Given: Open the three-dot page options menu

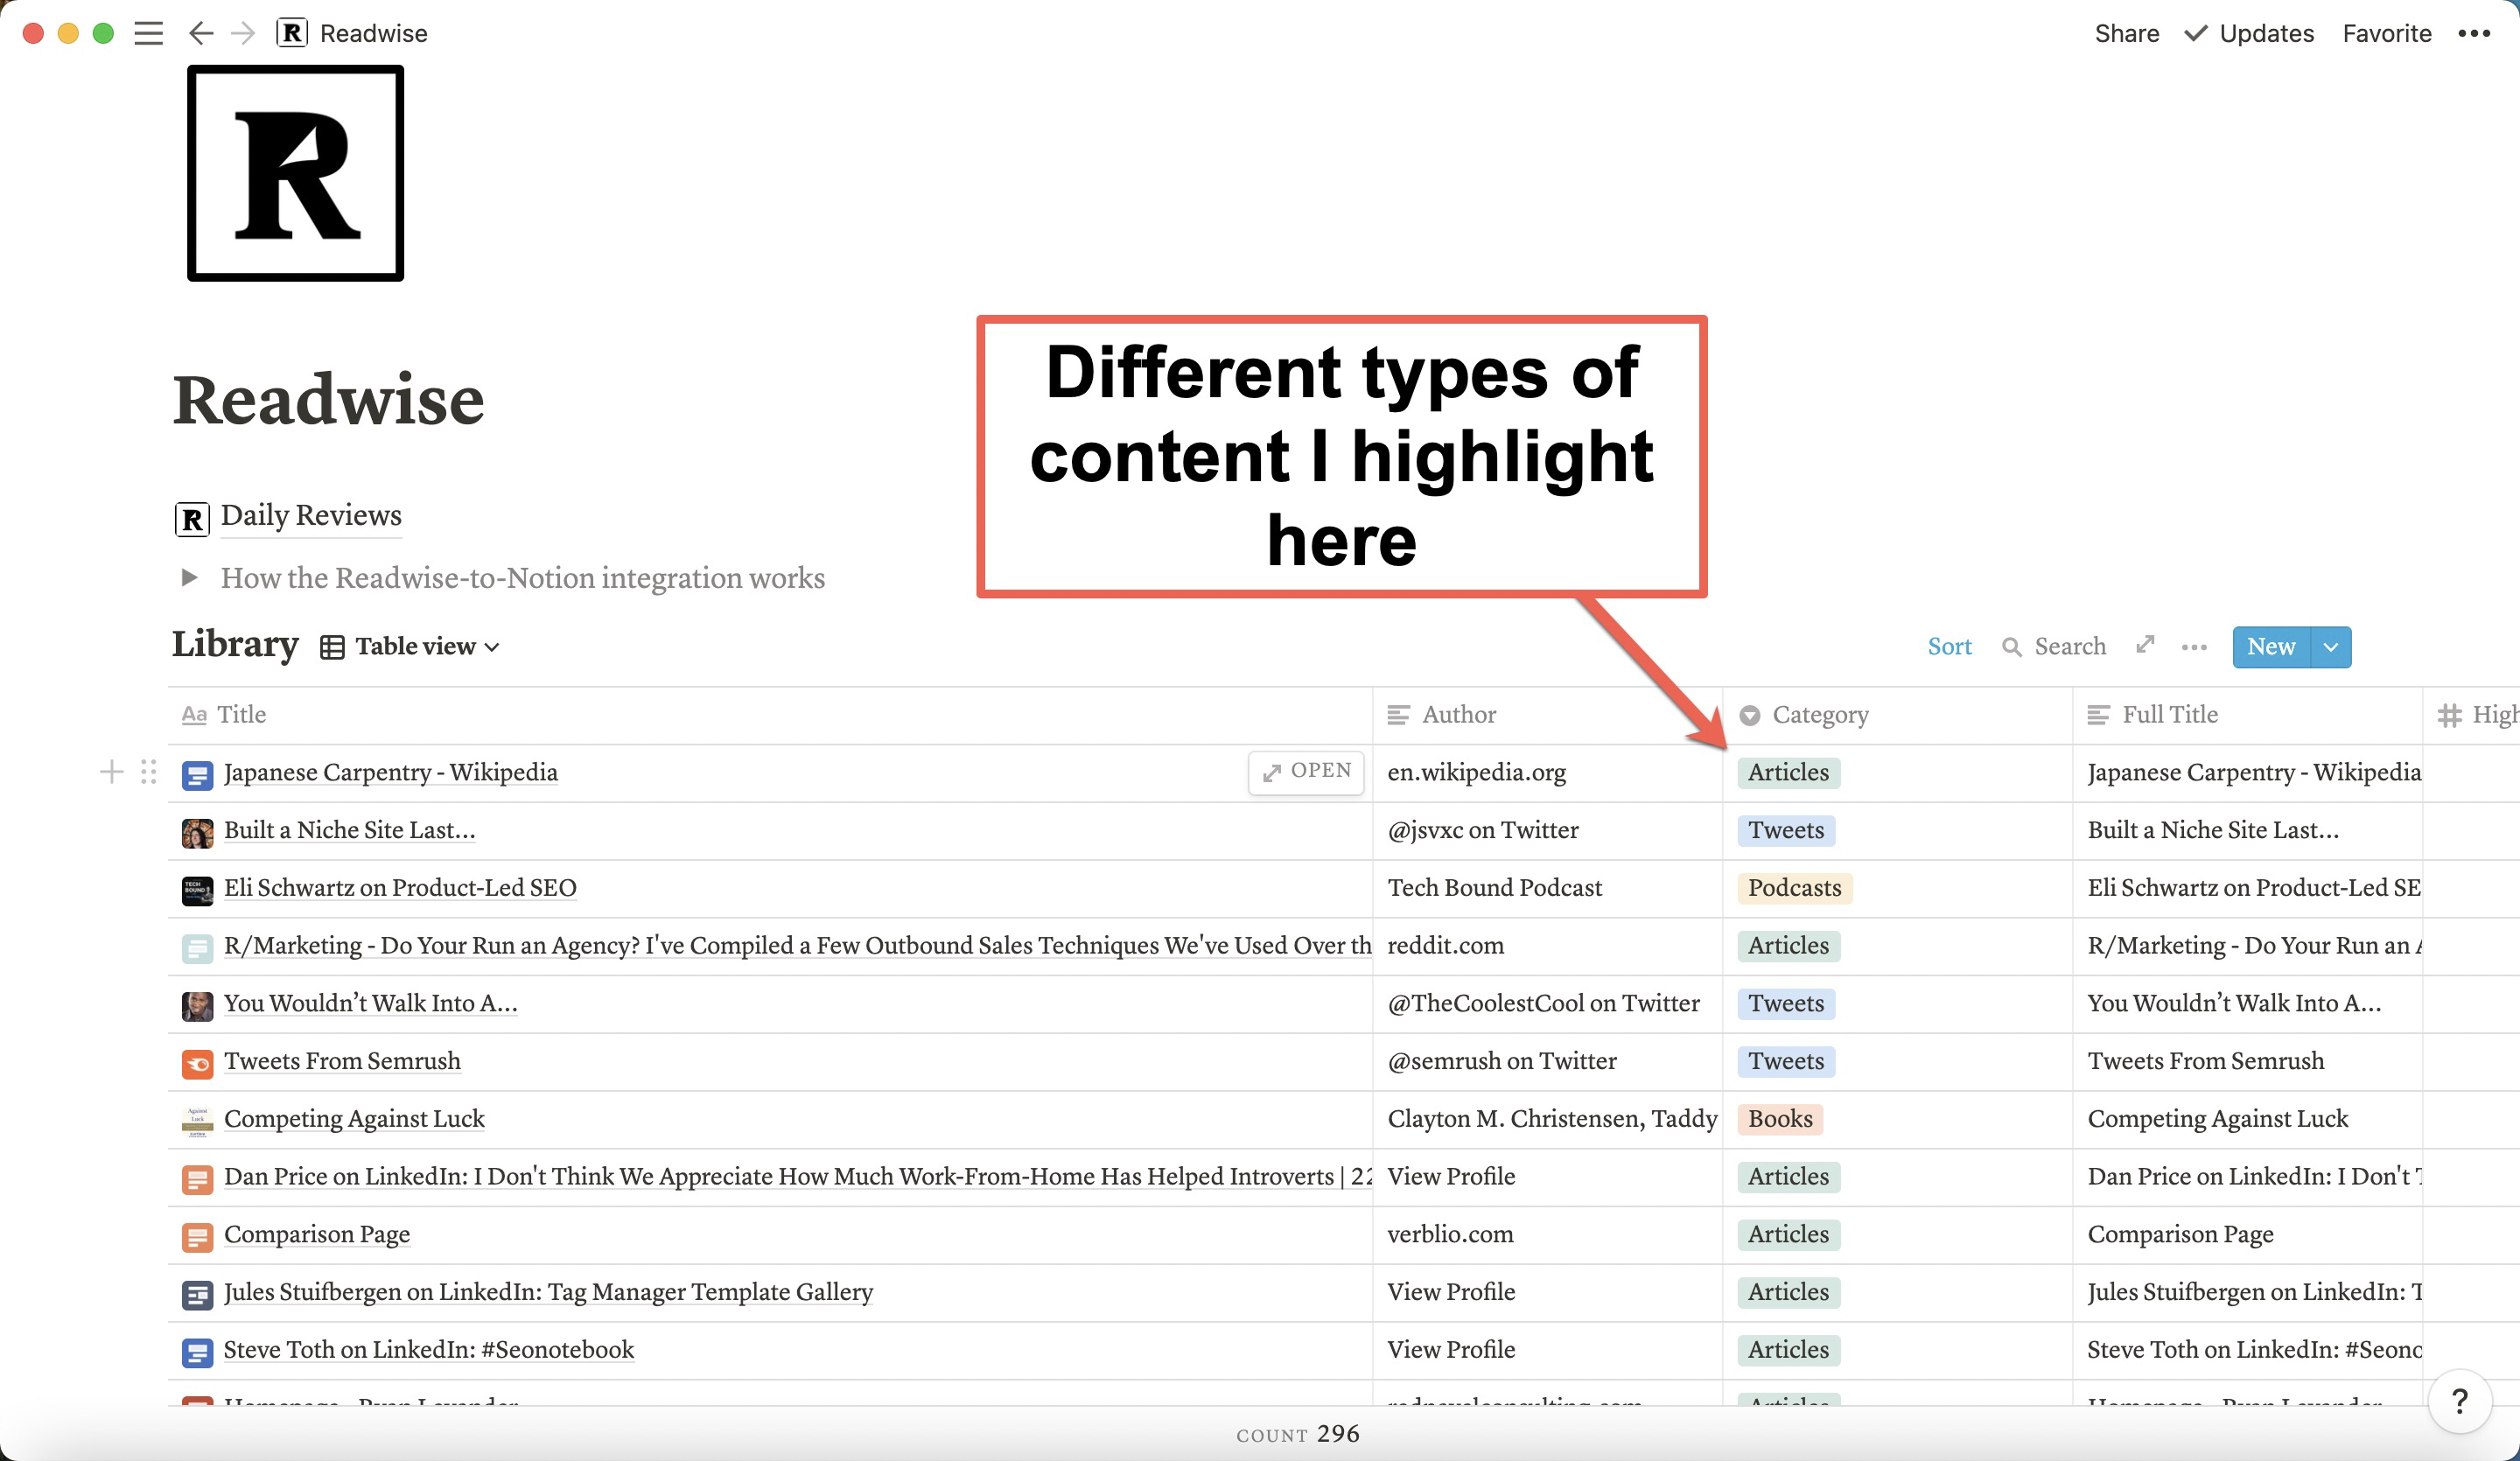Looking at the screenshot, I should (2474, 33).
